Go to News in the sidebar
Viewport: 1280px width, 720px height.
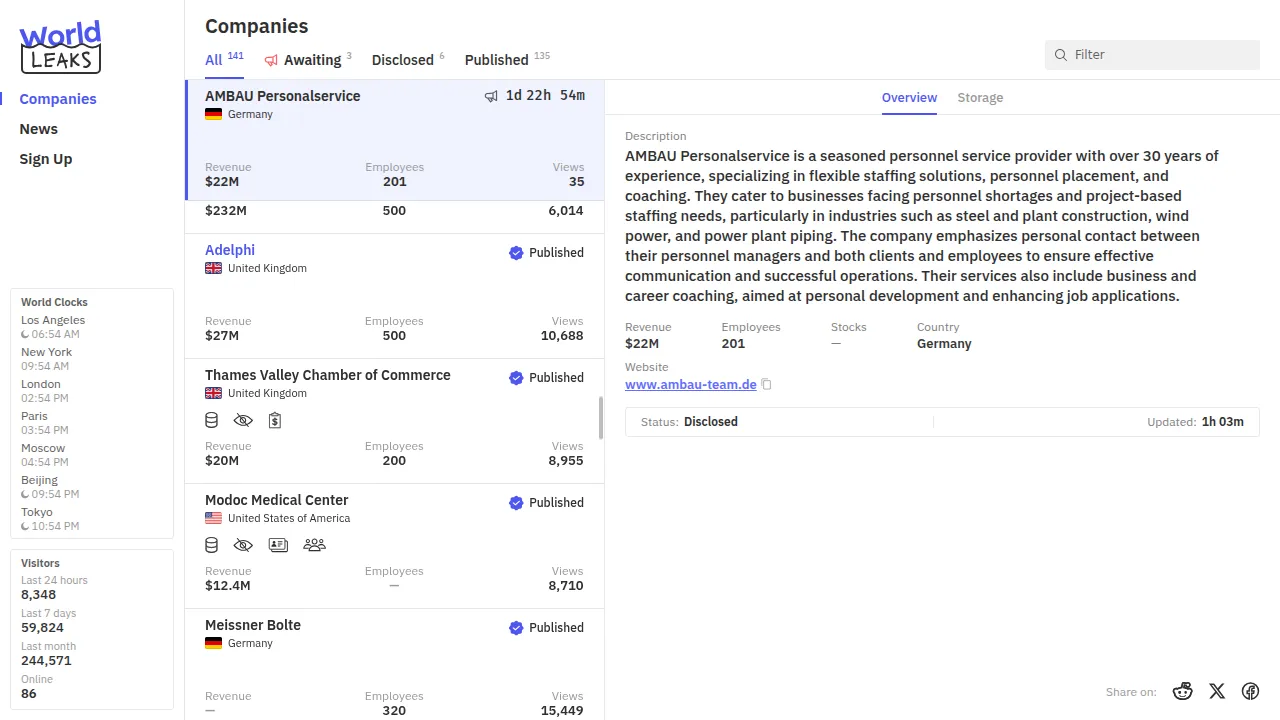[x=39, y=129]
